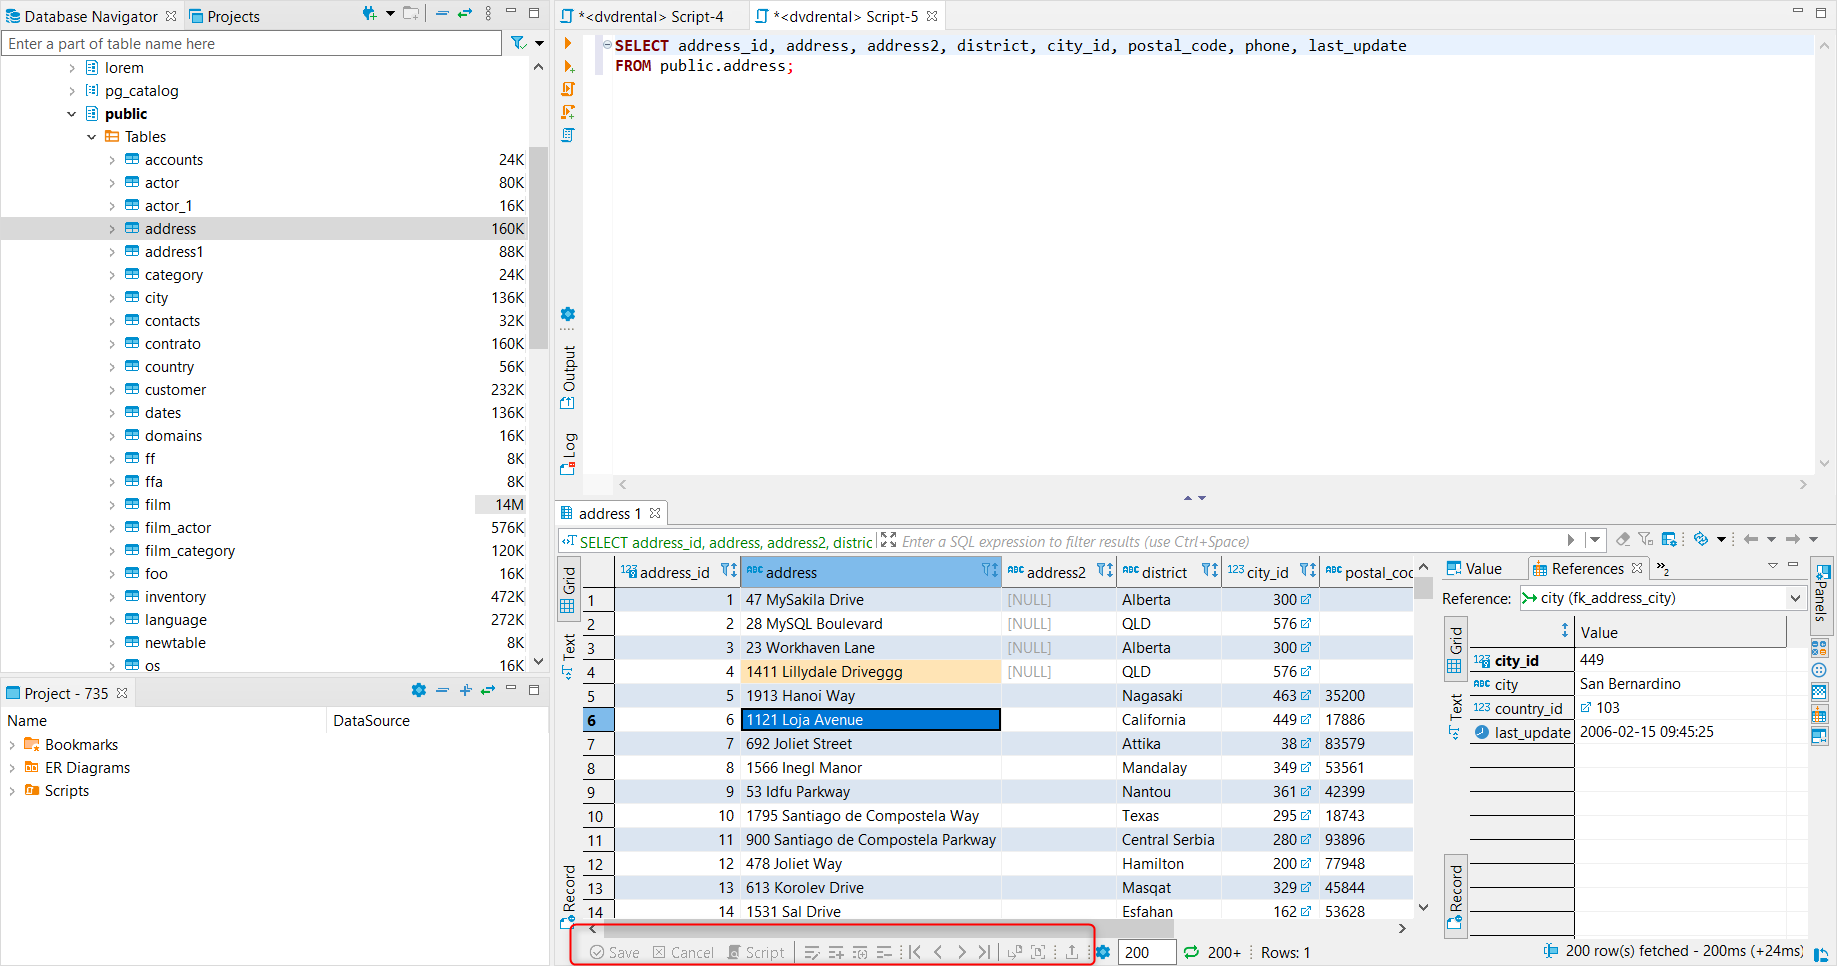Execute the SQL statement with orange play icon
The height and width of the screenshot is (966, 1837).
point(567,43)
